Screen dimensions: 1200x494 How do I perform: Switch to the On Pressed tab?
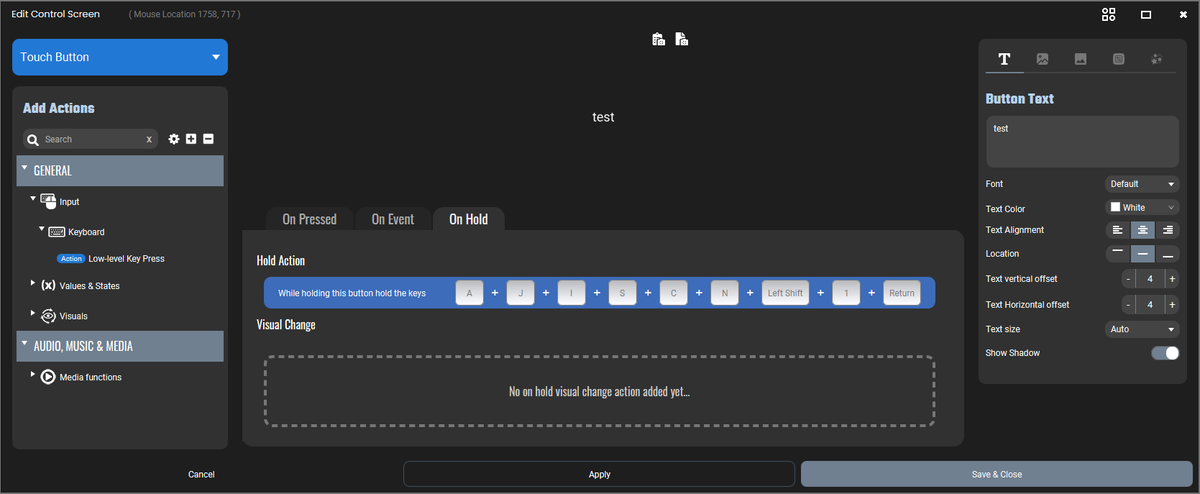coord(309,219)
